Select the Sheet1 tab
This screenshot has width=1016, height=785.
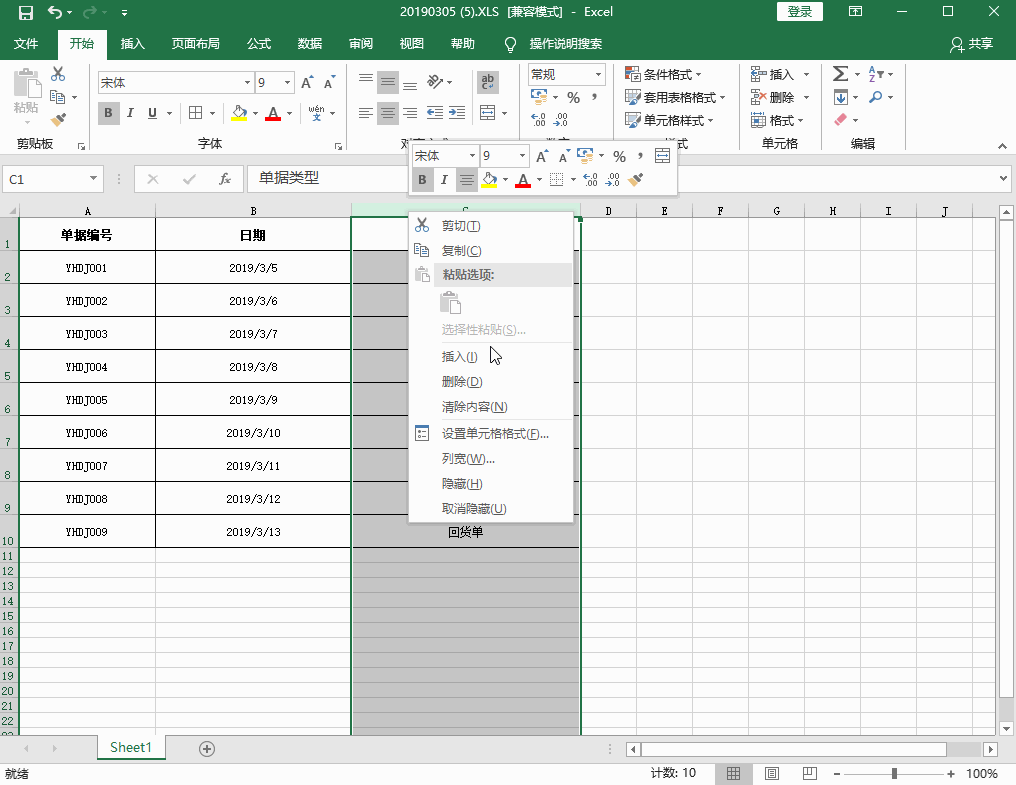(x=131, y=747)
